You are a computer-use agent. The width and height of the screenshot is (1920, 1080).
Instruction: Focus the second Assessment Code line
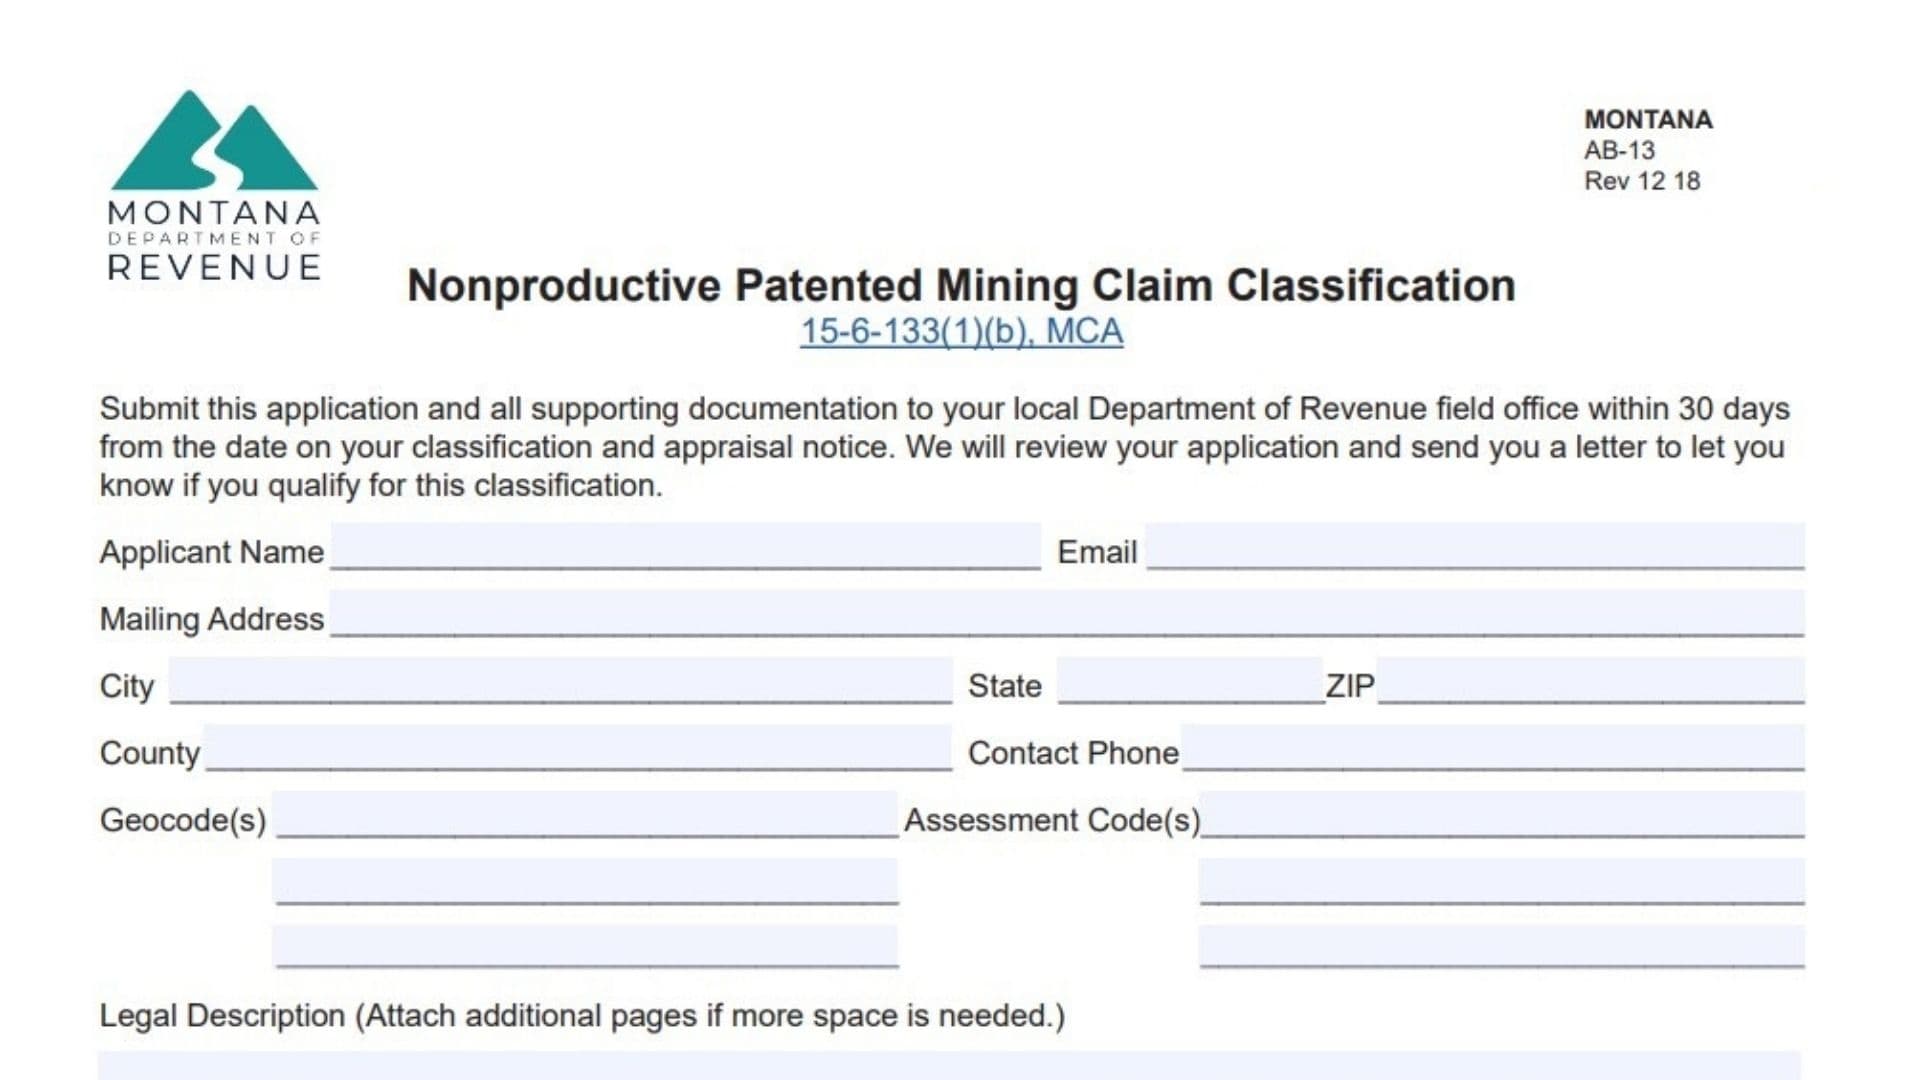(x=1502, y=881)
